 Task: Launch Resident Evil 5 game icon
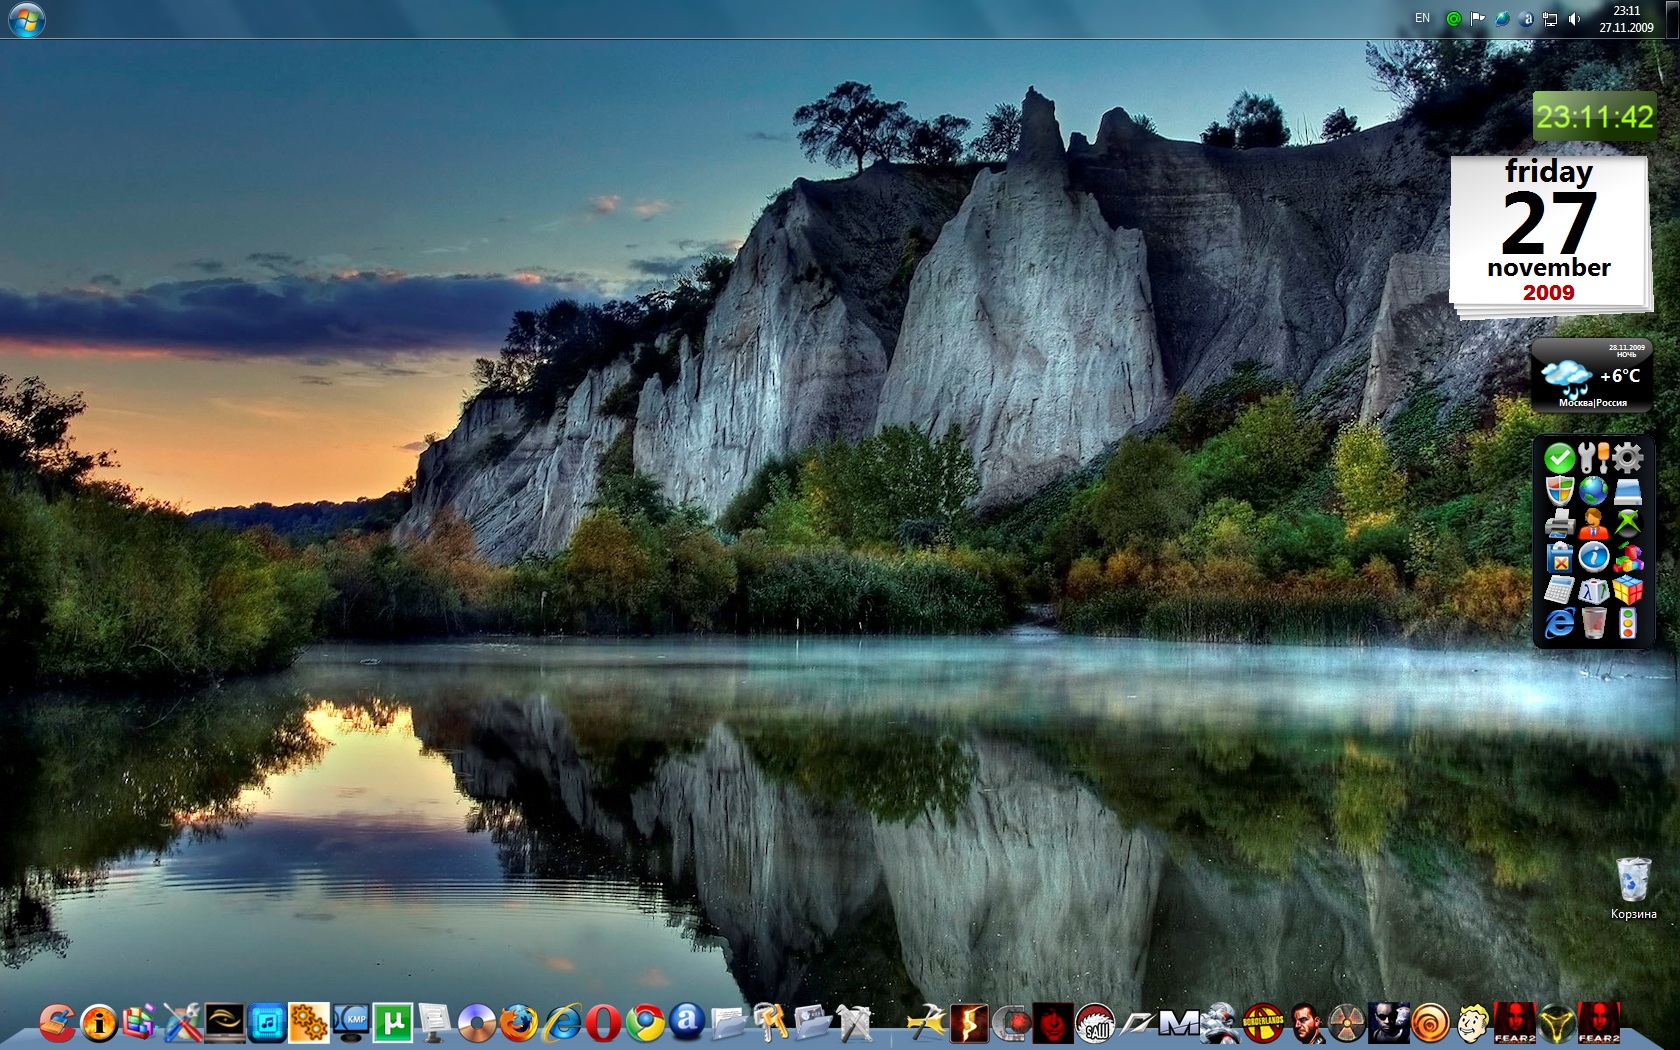click(969, 1023)
